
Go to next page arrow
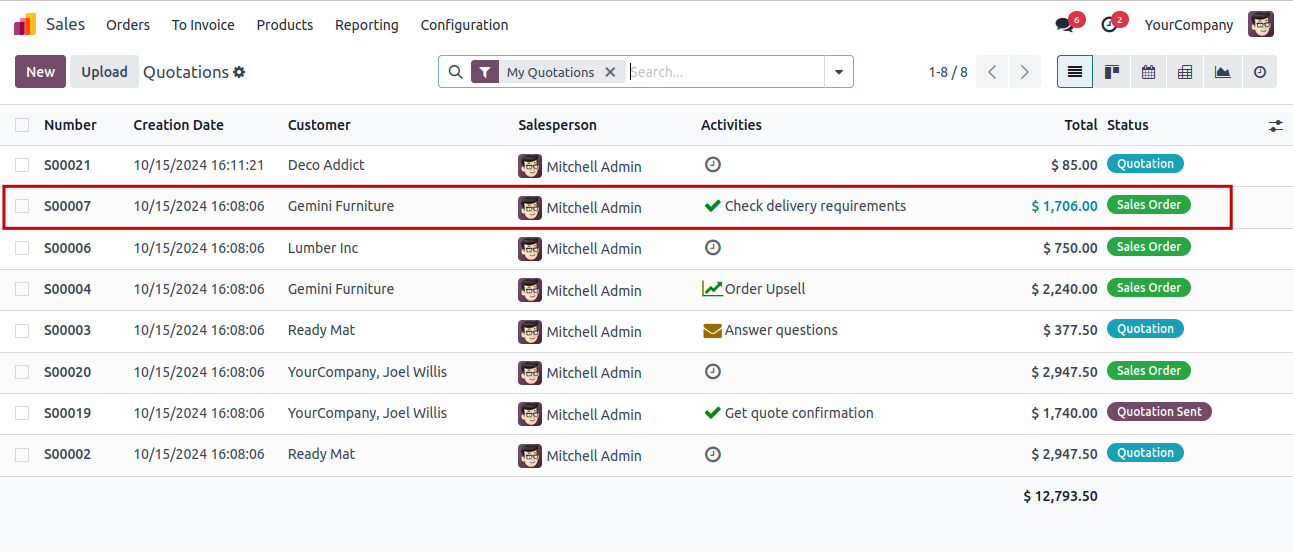tap(1024, 72)
